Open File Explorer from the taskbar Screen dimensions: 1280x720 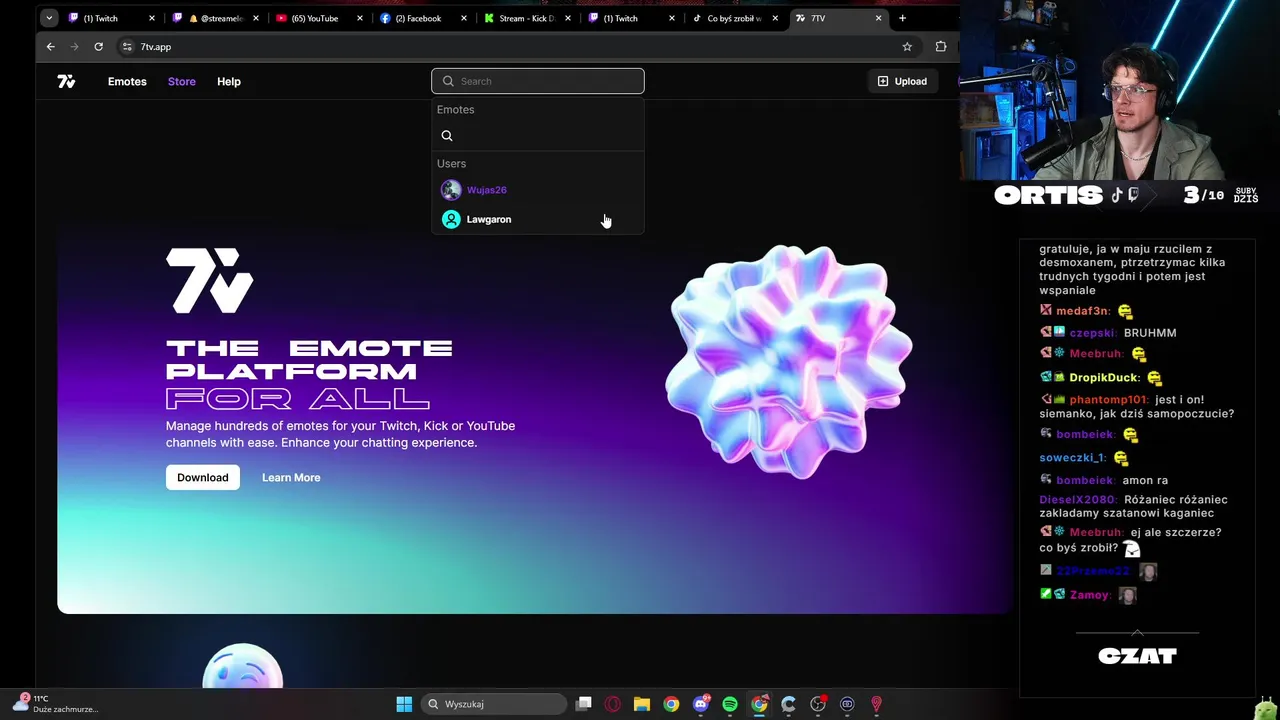[x=642, y=704]
